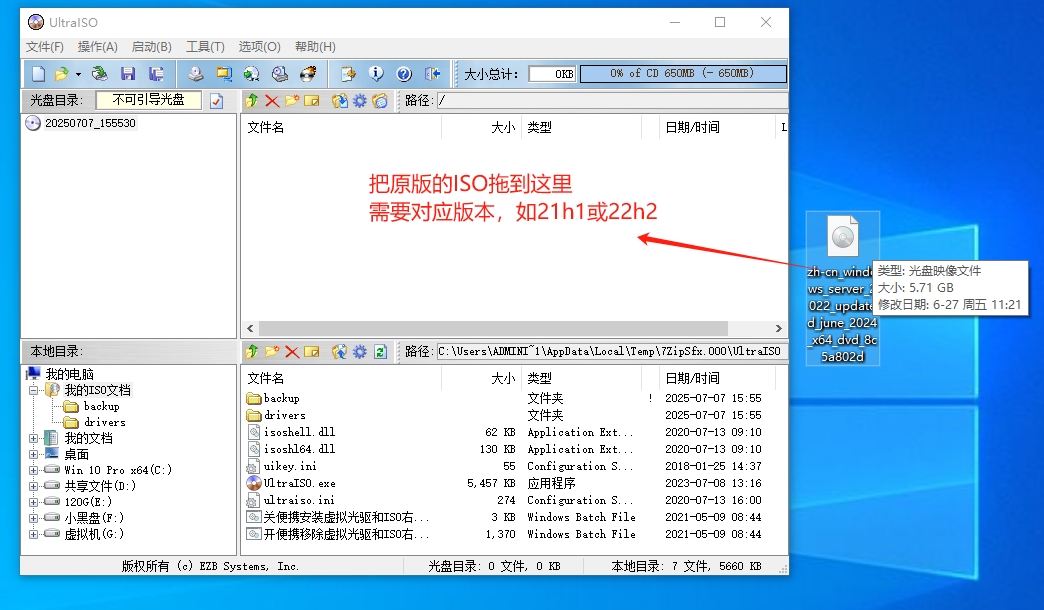Image resolution: width=1044 pixels, height=610 pixels.
Task: Click the Burn CD image flame icon
Action: point(309,74)
